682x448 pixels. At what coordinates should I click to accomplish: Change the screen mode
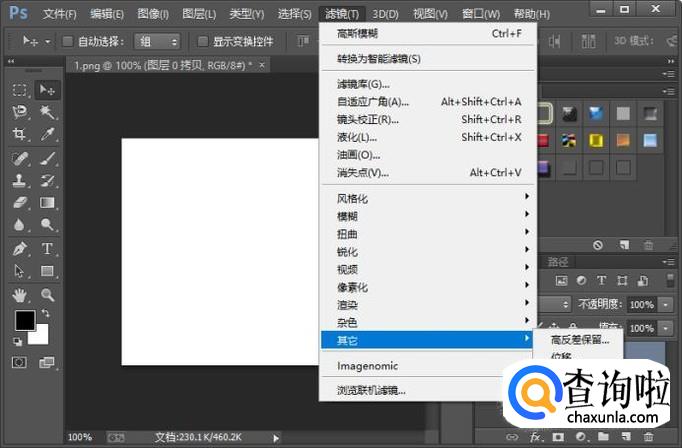point(47,362)
